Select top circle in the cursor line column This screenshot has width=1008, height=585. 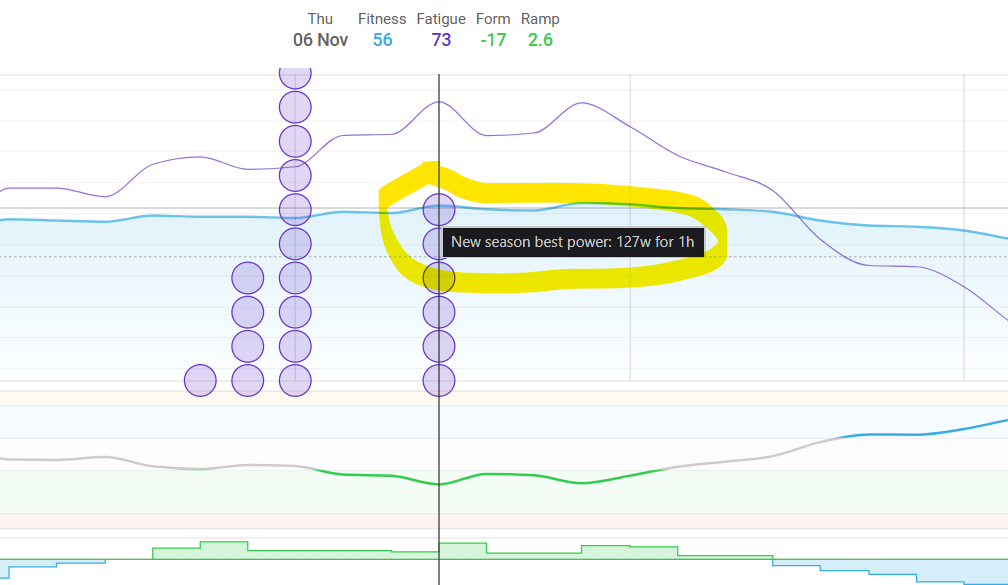pyautogui.click(x=438, y=210)
